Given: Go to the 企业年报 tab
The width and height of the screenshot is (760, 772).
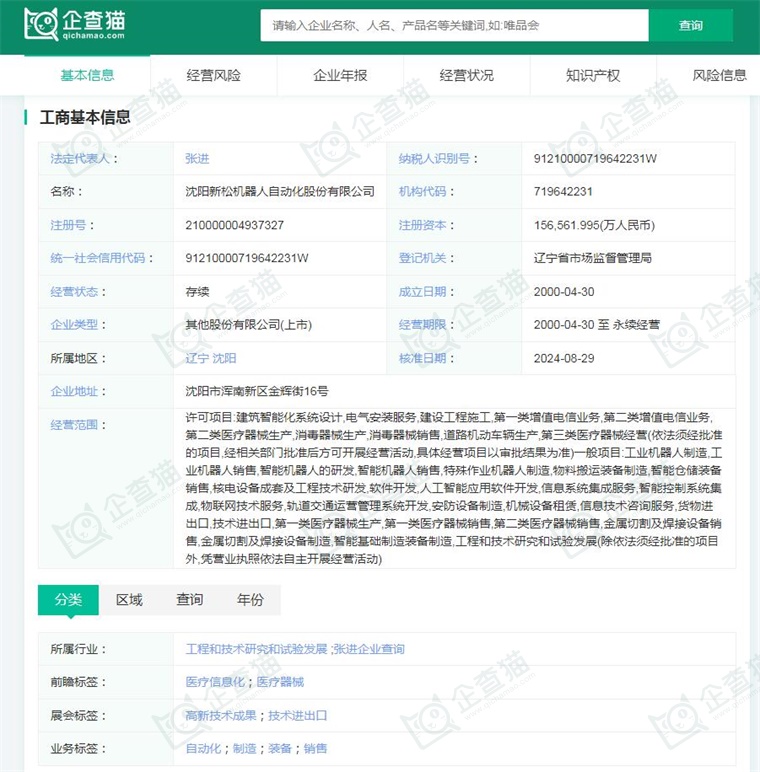Looking at the screenshot, I should (340, 75).
